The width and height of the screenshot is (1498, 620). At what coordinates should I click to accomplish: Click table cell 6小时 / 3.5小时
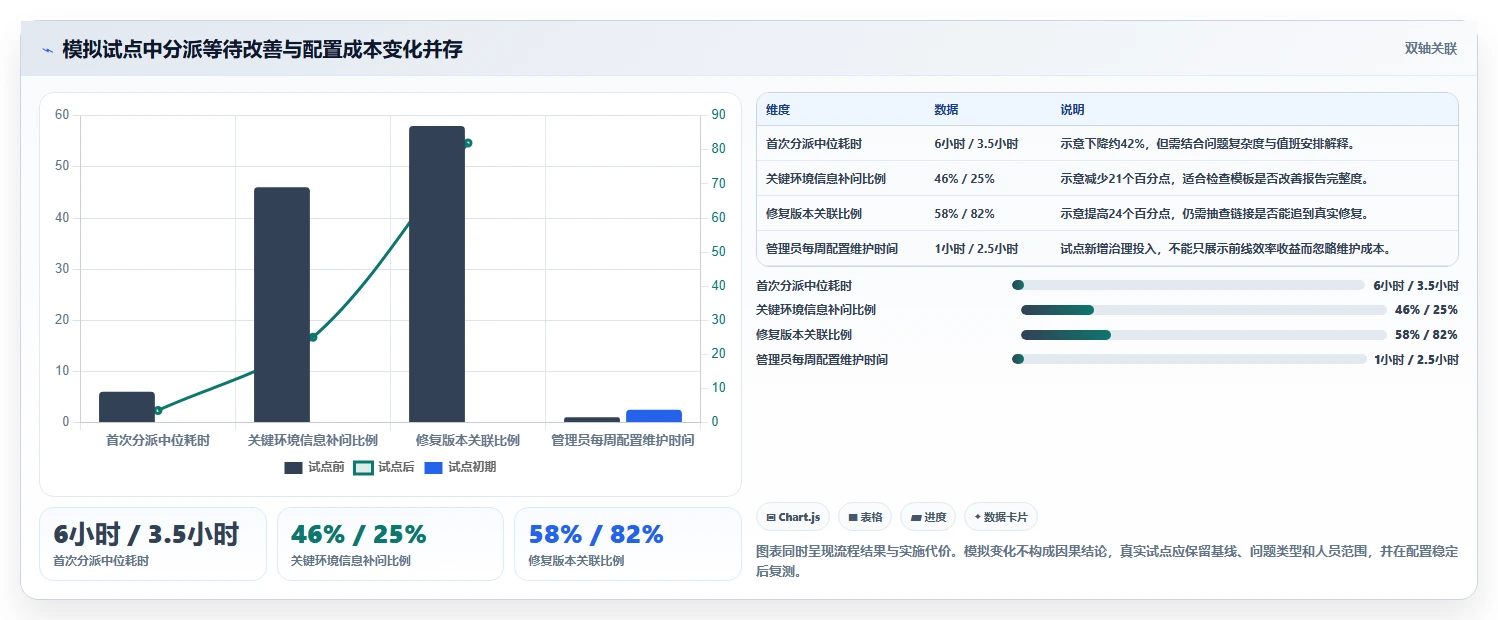[x=976, y=144]
